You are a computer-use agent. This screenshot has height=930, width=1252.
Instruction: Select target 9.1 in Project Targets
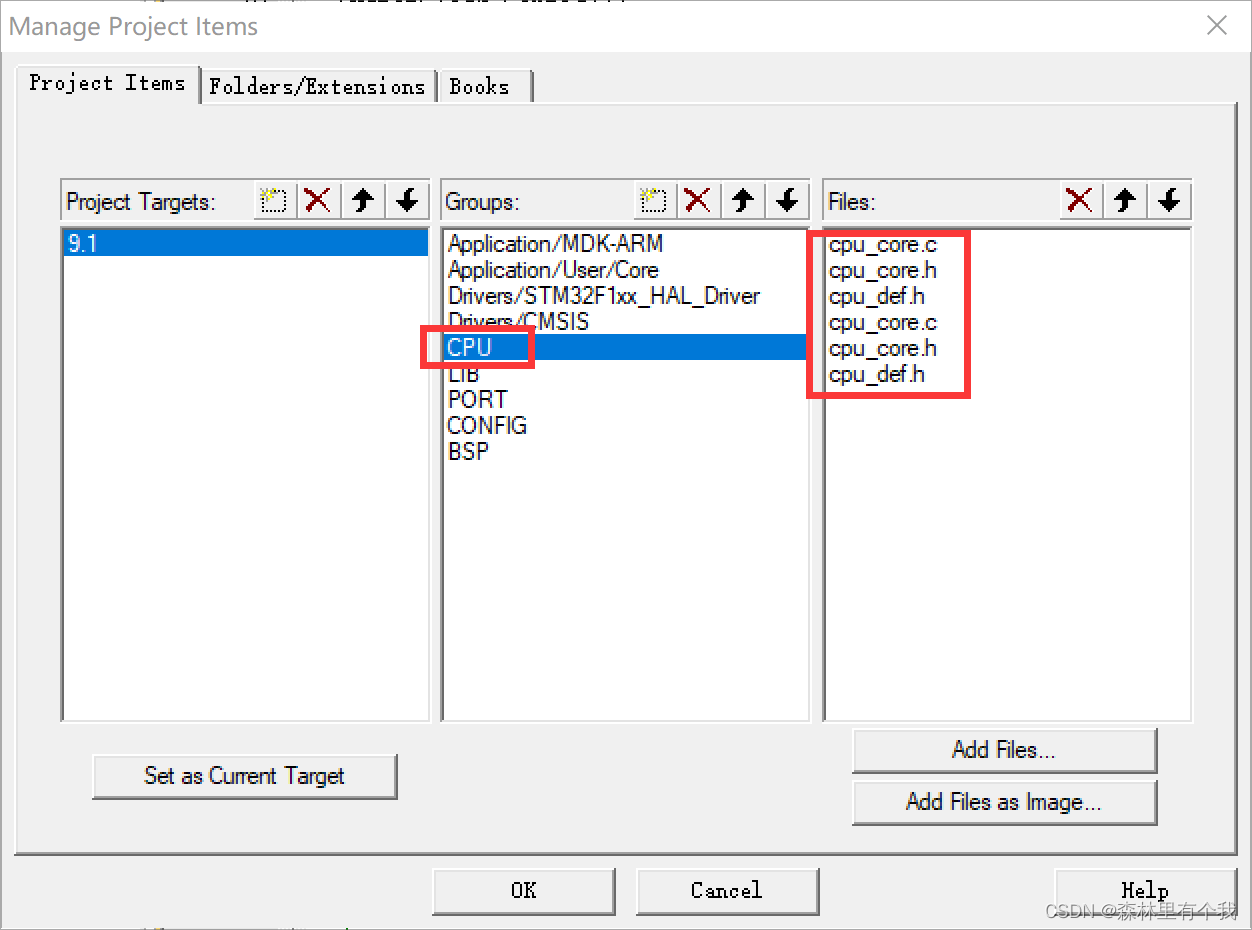point(245,243)
